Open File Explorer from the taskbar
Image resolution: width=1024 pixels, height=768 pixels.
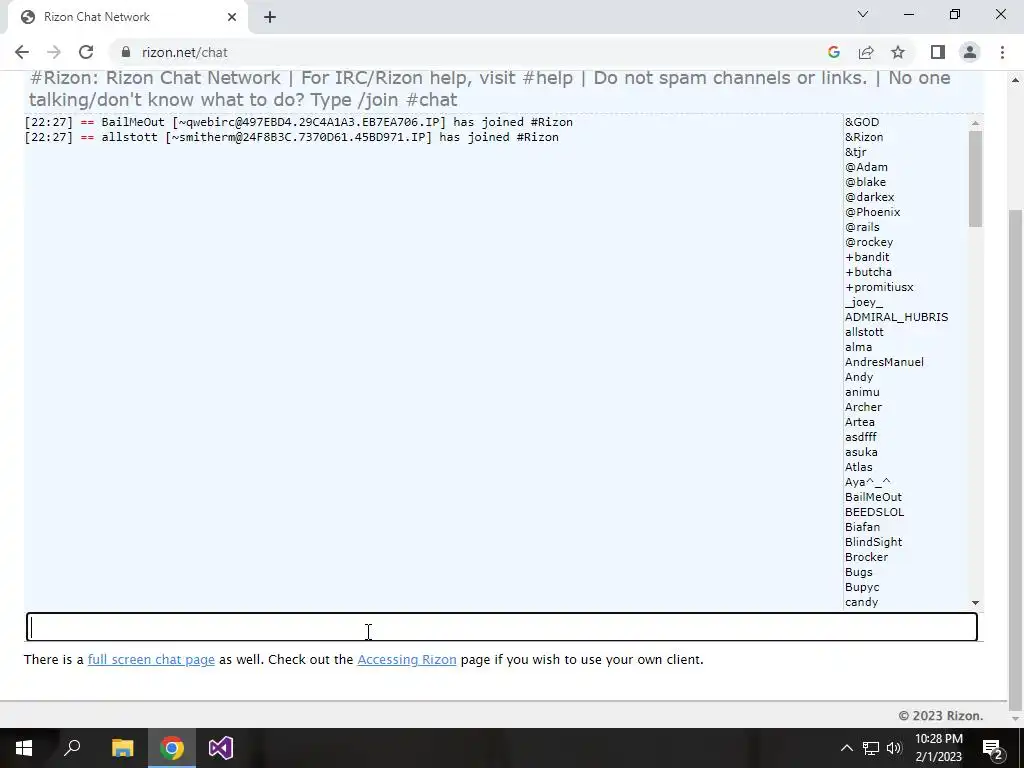click(122, 748)
